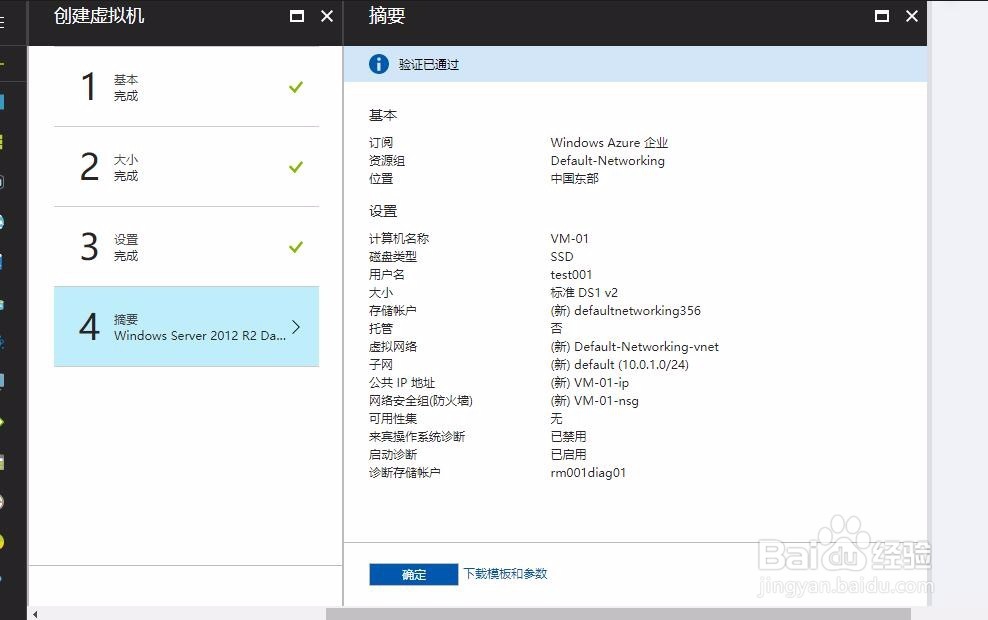Viewport: 988px width, 620px height.
Task: Open the 下载模板和参数 link
Action: pyautogui.click(x=505, y=573)
